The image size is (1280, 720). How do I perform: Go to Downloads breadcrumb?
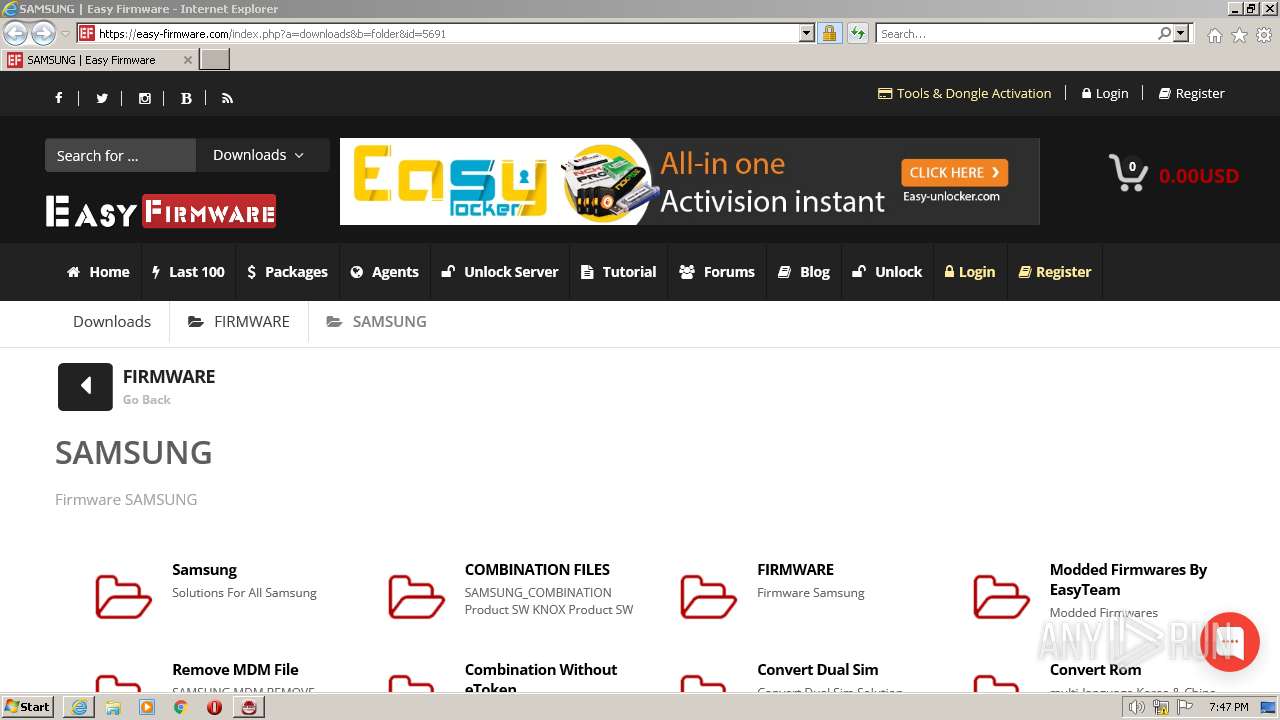pyautogui.click(x=112, y=322)
